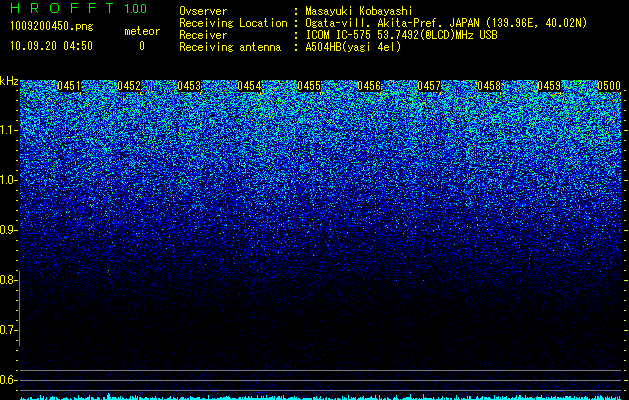The width and height of the screenshot is (629, 400).
Task: Click the 1.0.0 version number
Action: coord(135,9)
